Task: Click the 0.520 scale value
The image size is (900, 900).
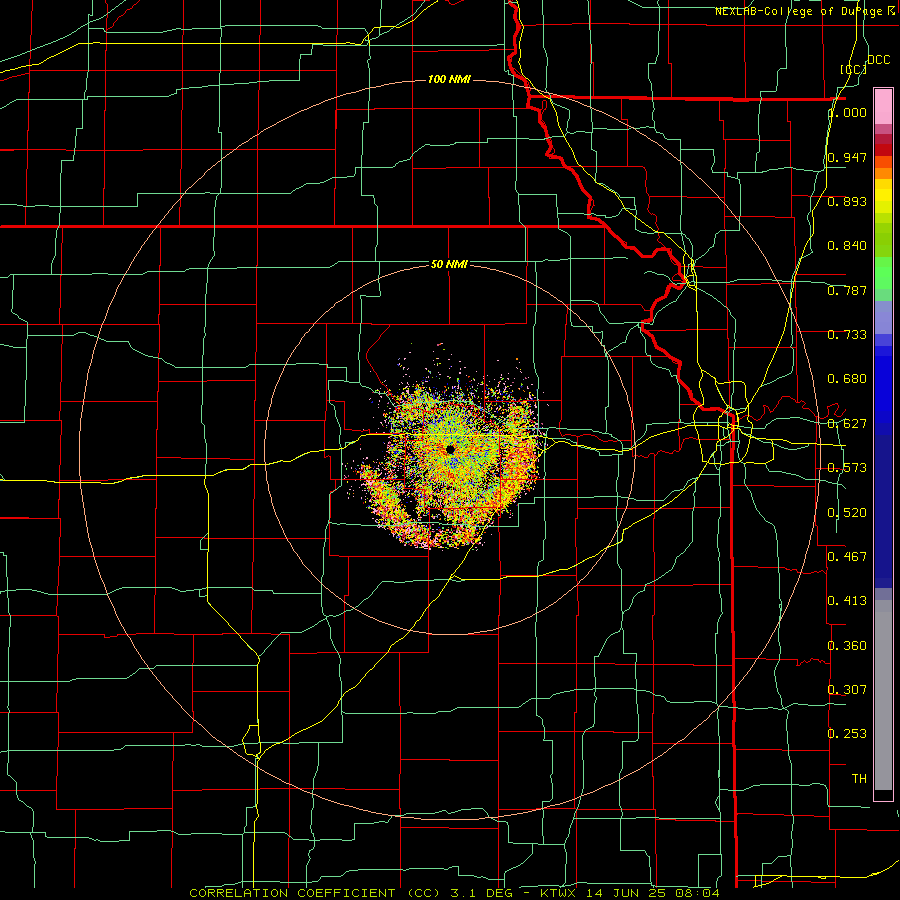Action: 847,513
